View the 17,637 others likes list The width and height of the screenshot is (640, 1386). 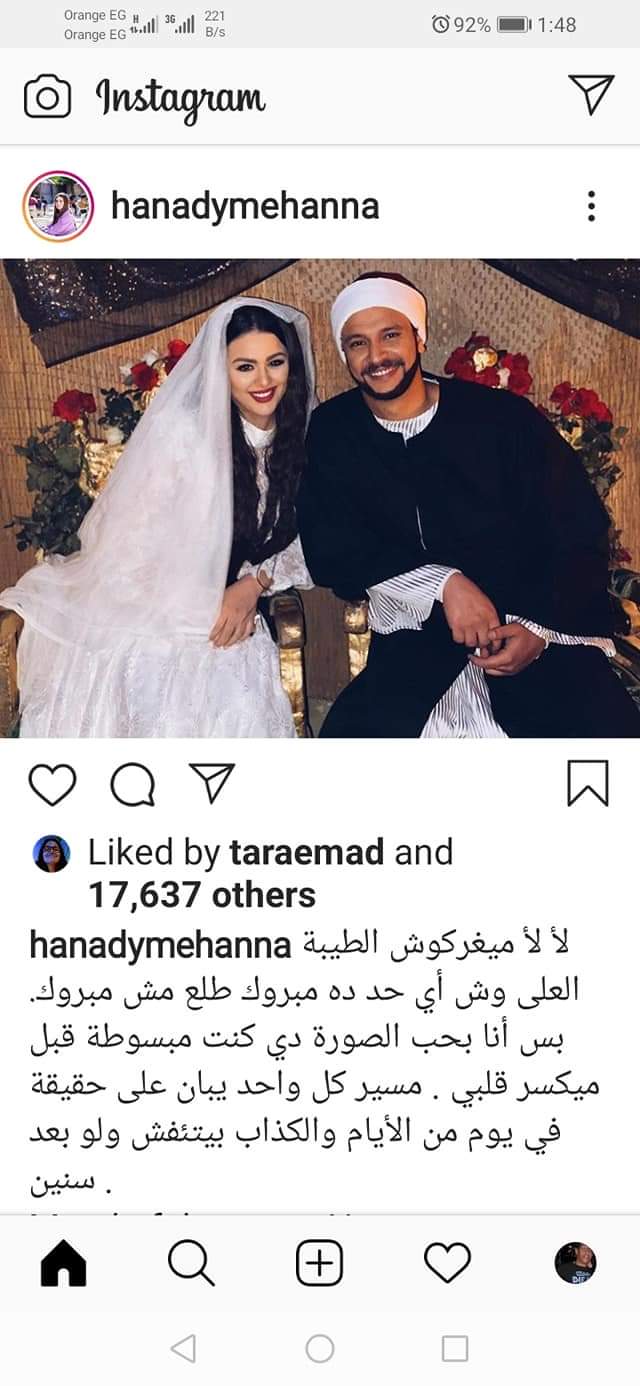click(202, 895)
